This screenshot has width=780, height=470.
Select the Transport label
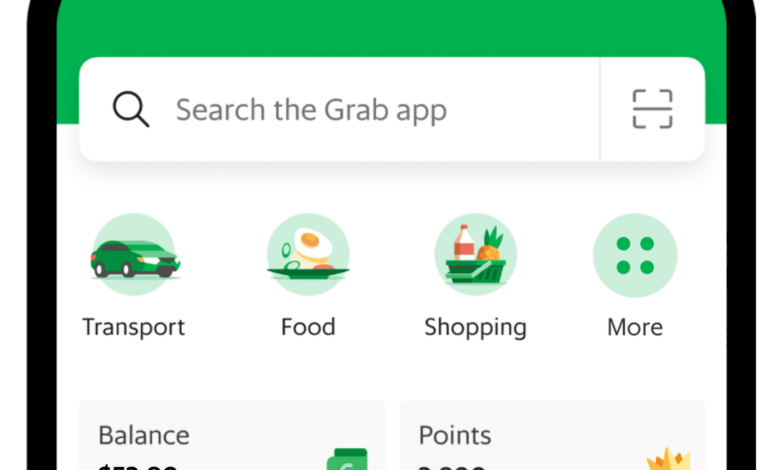pyautogui.click(x=134, y=327)
